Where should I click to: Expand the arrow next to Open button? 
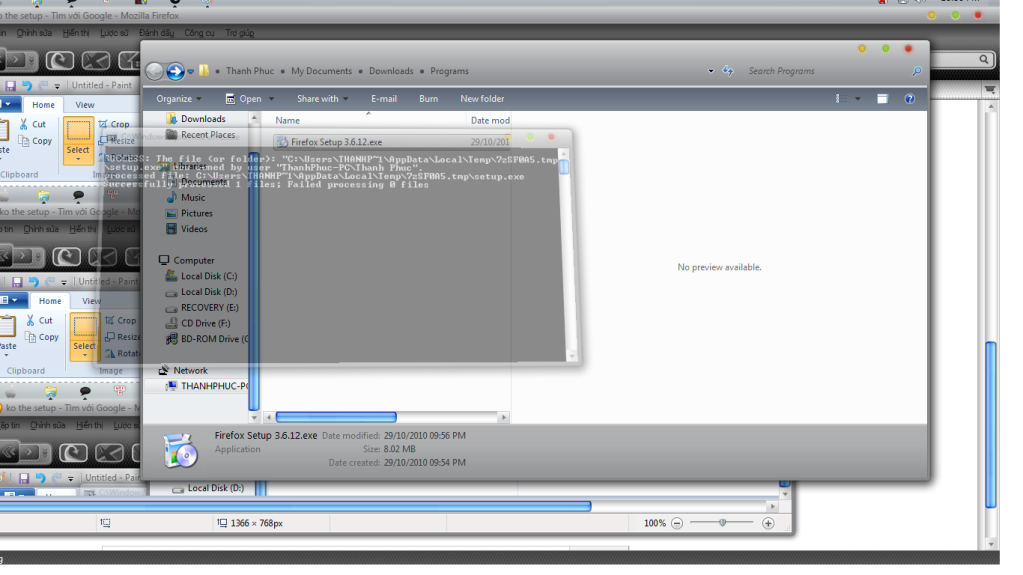click(270, 99)
